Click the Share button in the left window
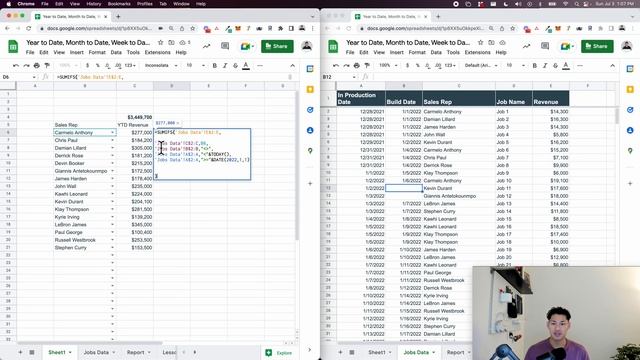640x360 pixels. 277,46
